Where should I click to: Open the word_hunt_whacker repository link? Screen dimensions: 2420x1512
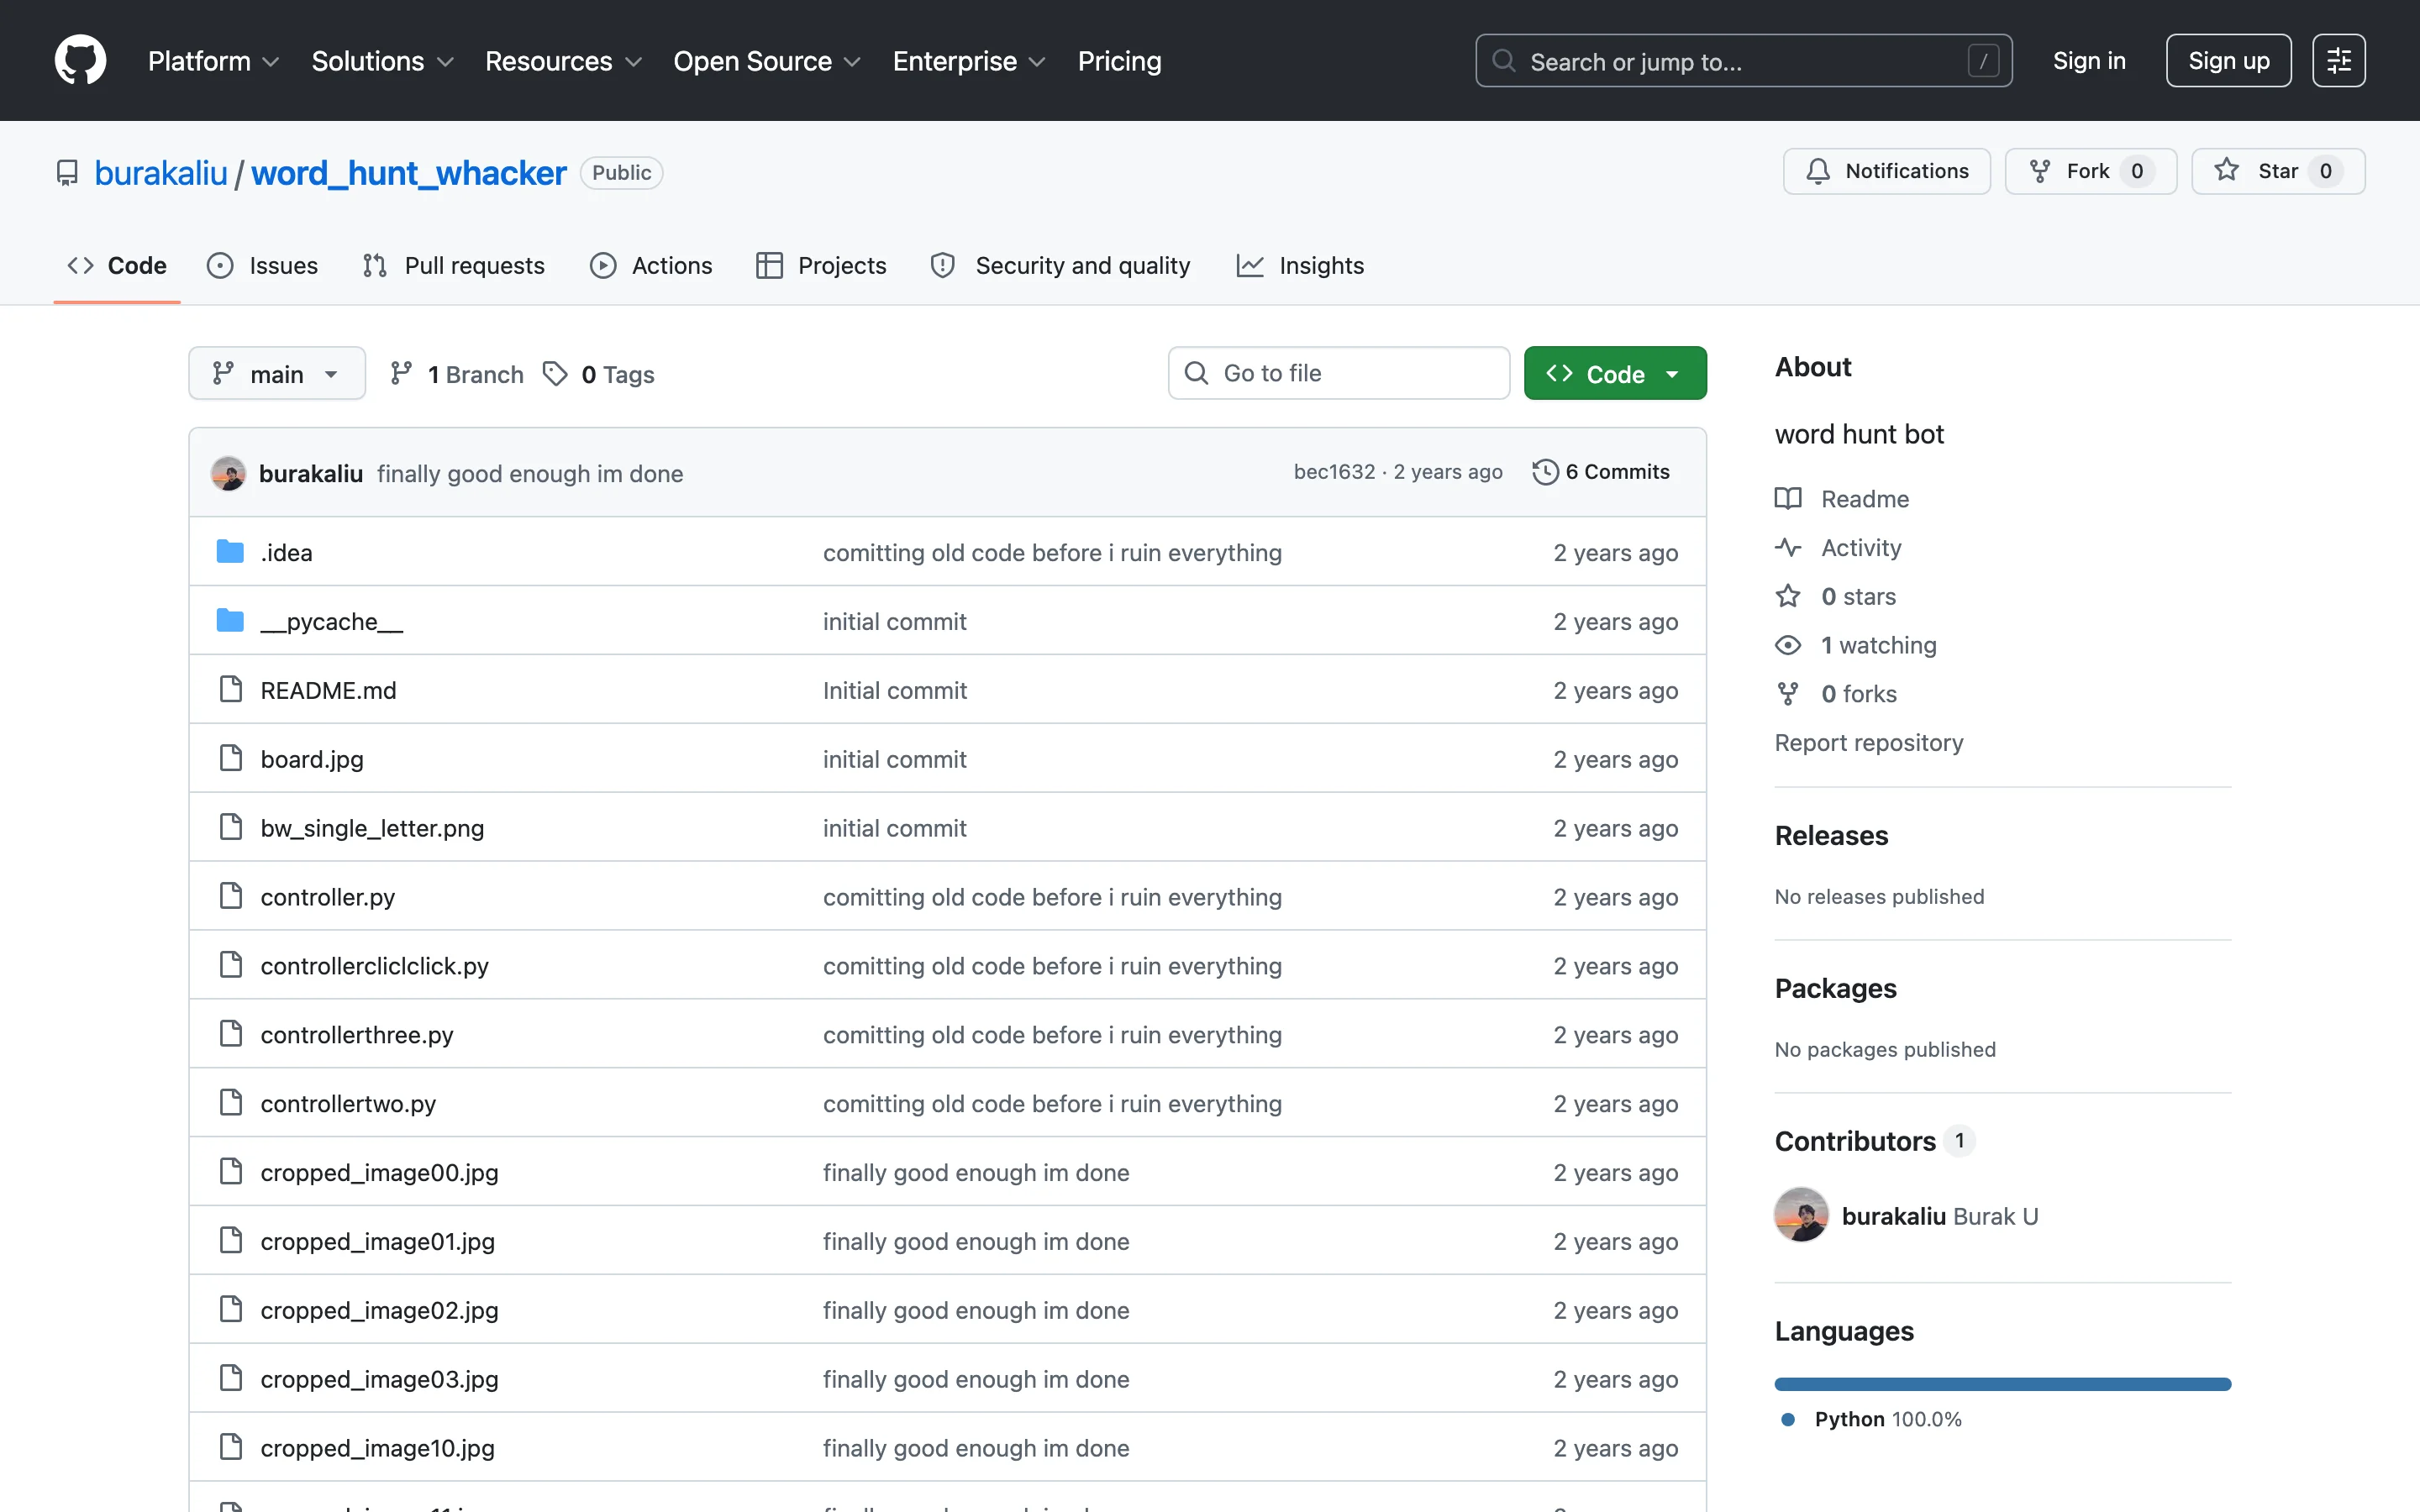tap(408, 173)
